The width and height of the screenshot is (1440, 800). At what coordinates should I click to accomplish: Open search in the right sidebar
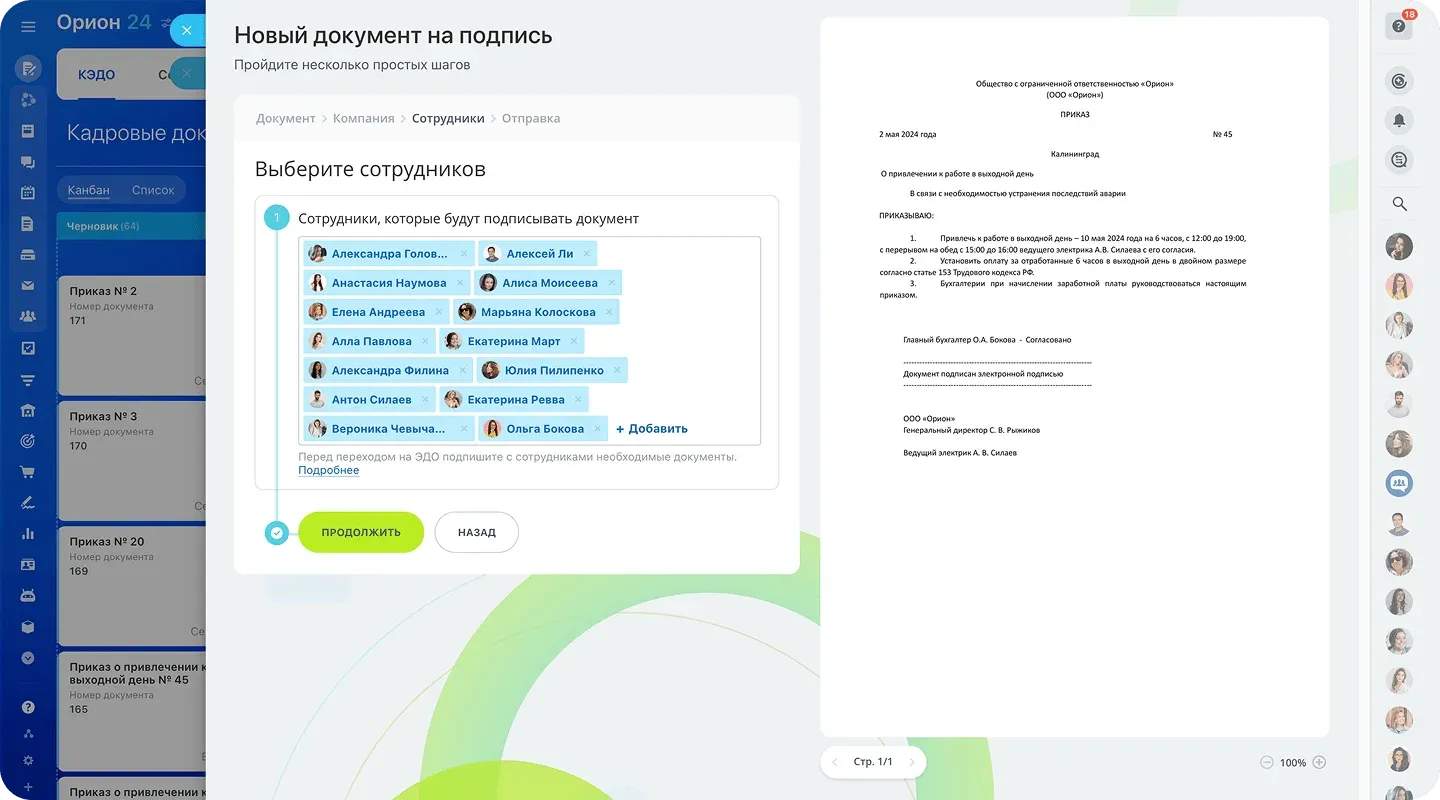(1399, 204)
